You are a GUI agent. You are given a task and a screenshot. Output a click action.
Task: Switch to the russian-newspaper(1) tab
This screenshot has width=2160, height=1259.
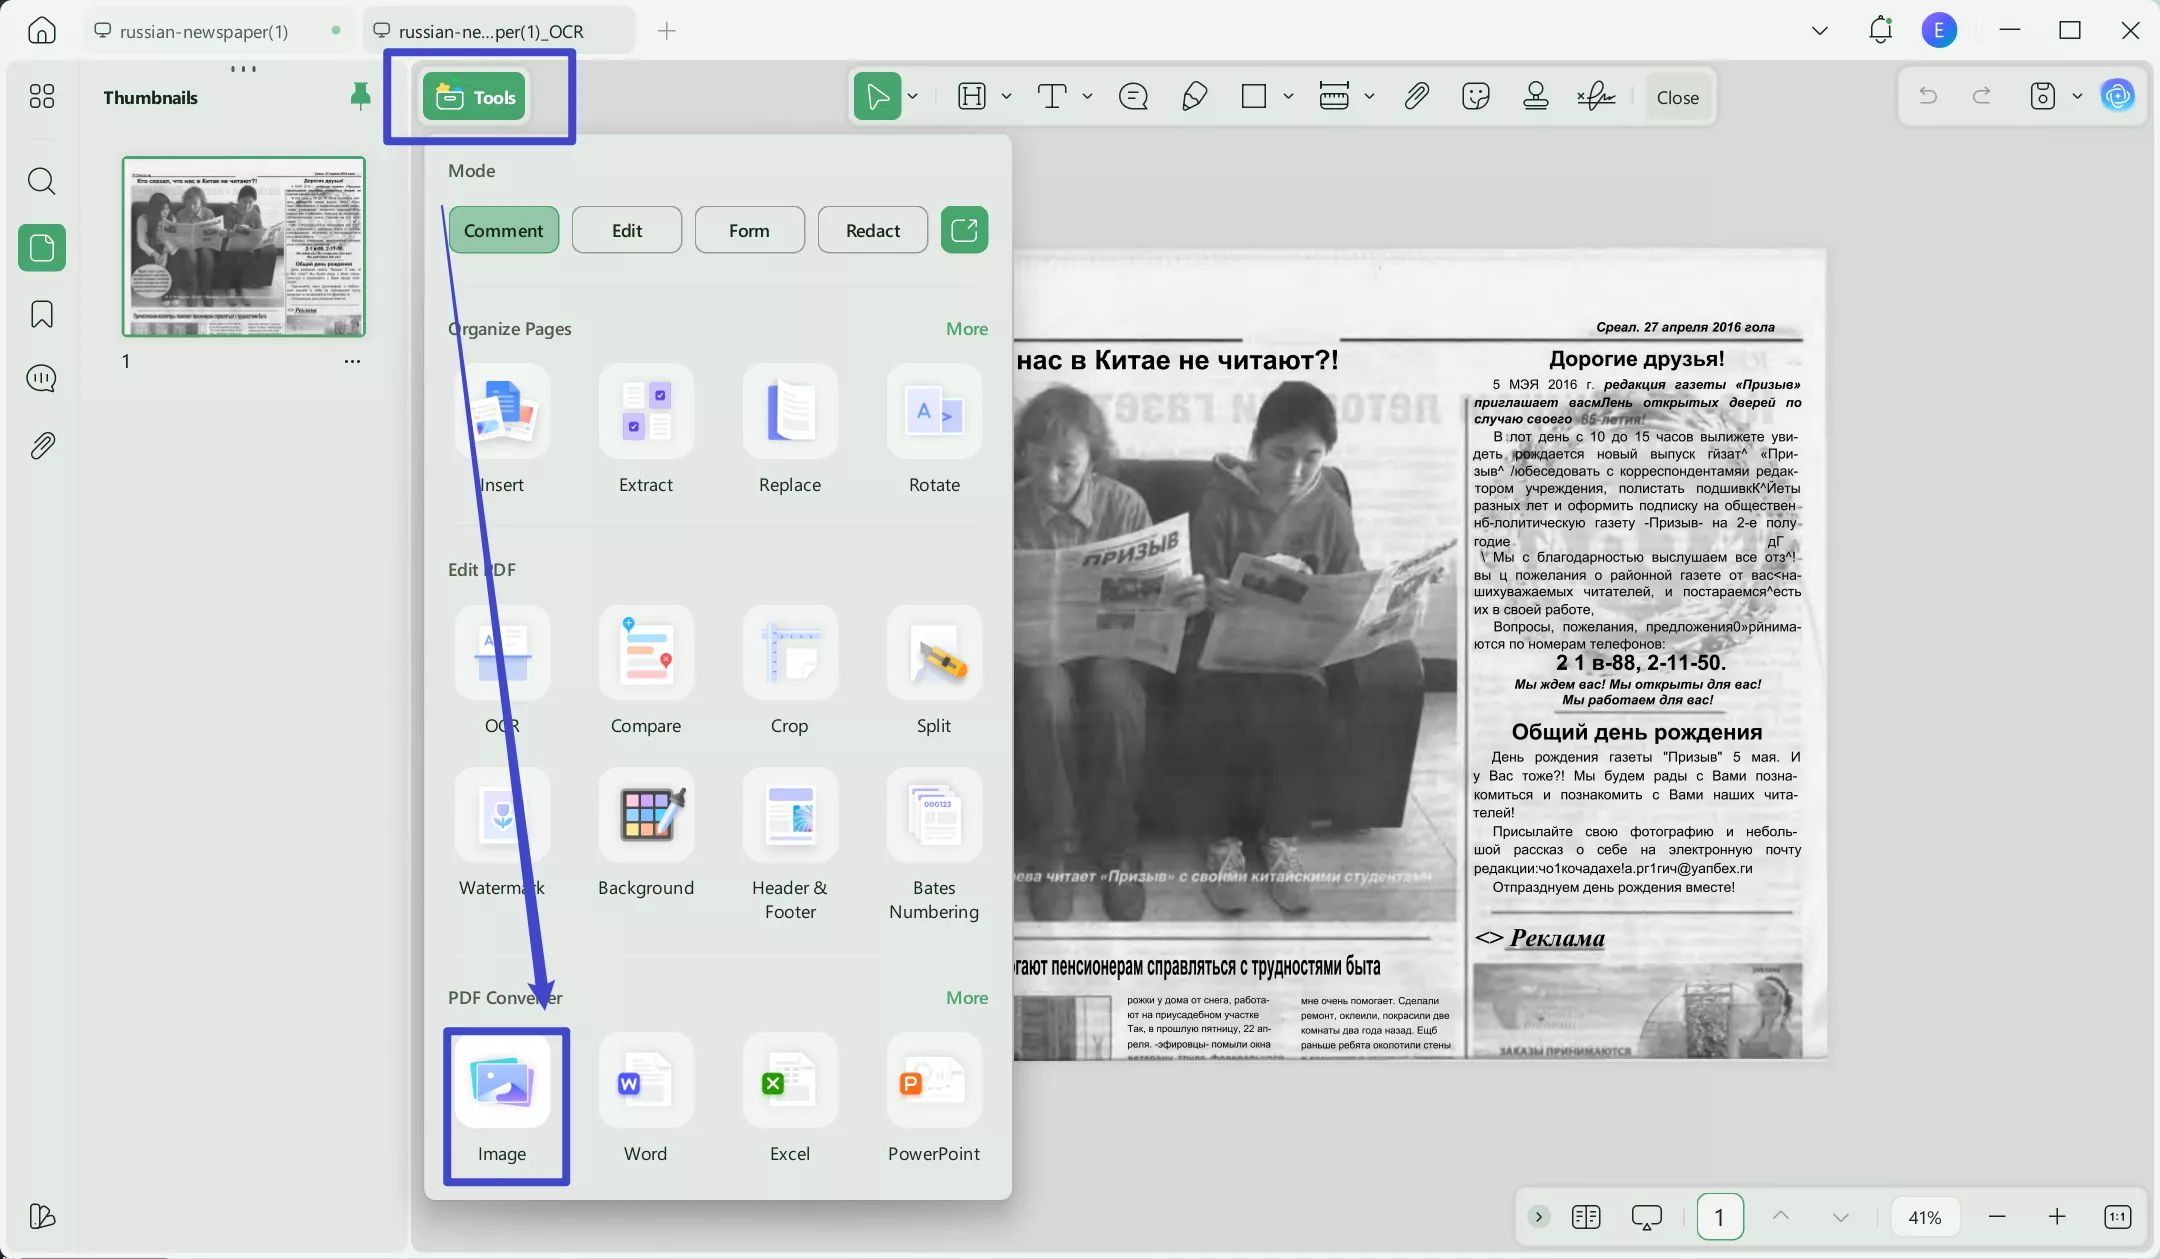pyautogui.click(x=205, y=30)
